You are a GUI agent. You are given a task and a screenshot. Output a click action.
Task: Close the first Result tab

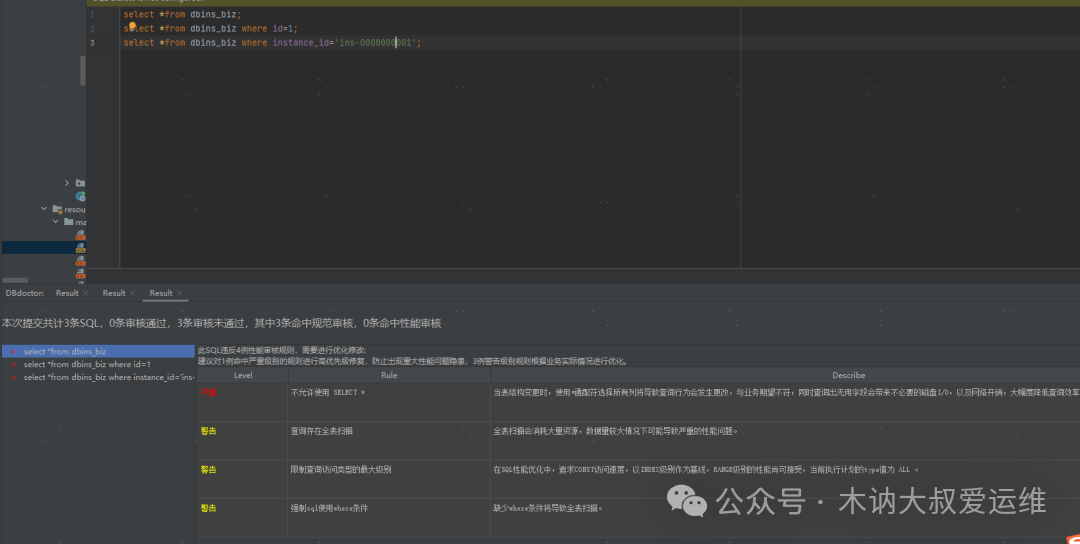tap(85, 293)
